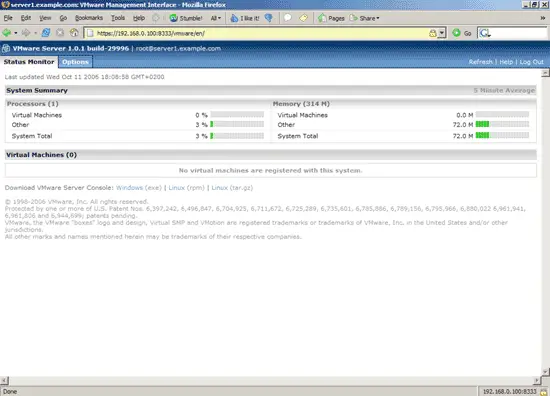The width and height of the screenshot is (550, 396).
Task: Click the 'Memory (314 M)' label
Action: (301, 104)
